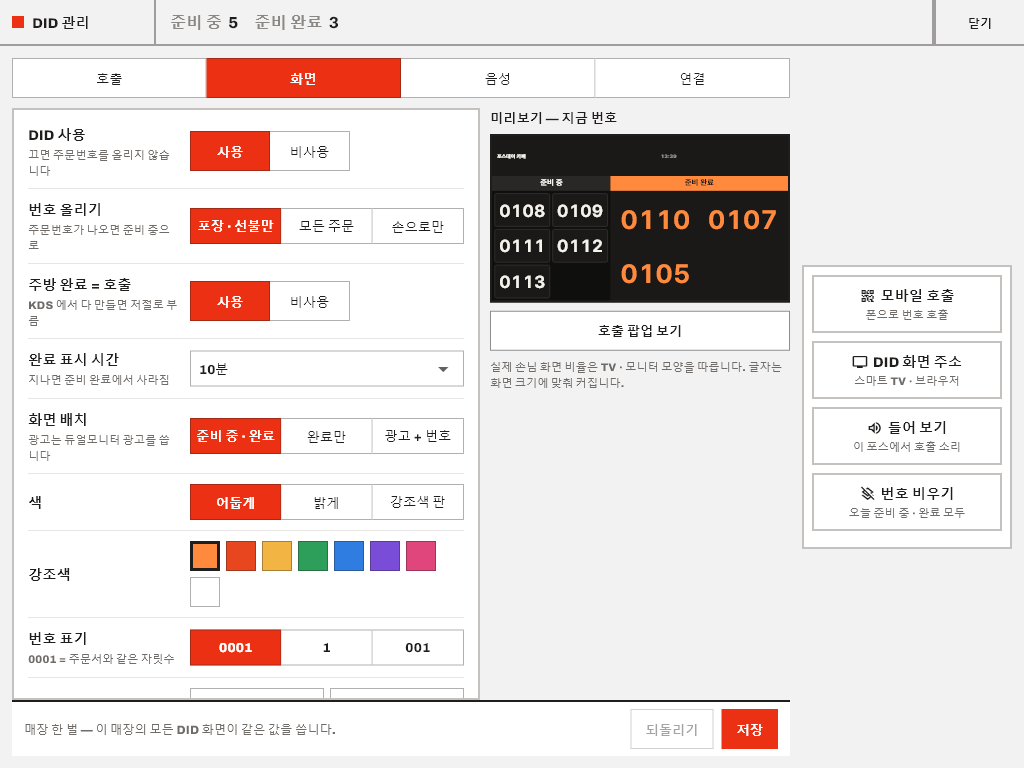Set 번호 표기 format to 1

(x=327, y=647)
